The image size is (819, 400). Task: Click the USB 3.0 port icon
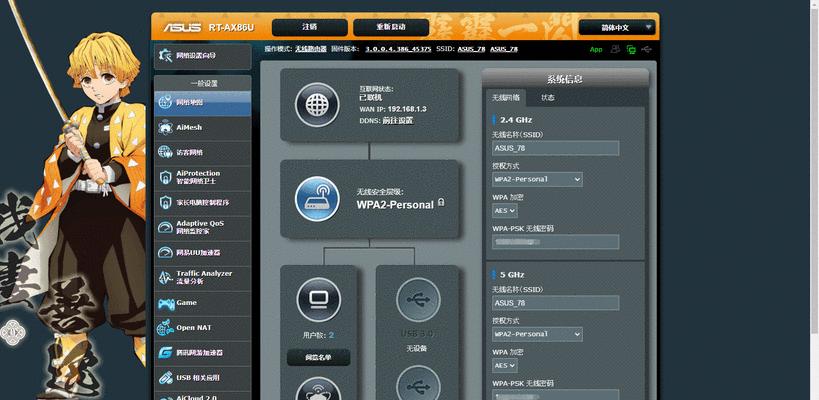click(x=418, y=300)
